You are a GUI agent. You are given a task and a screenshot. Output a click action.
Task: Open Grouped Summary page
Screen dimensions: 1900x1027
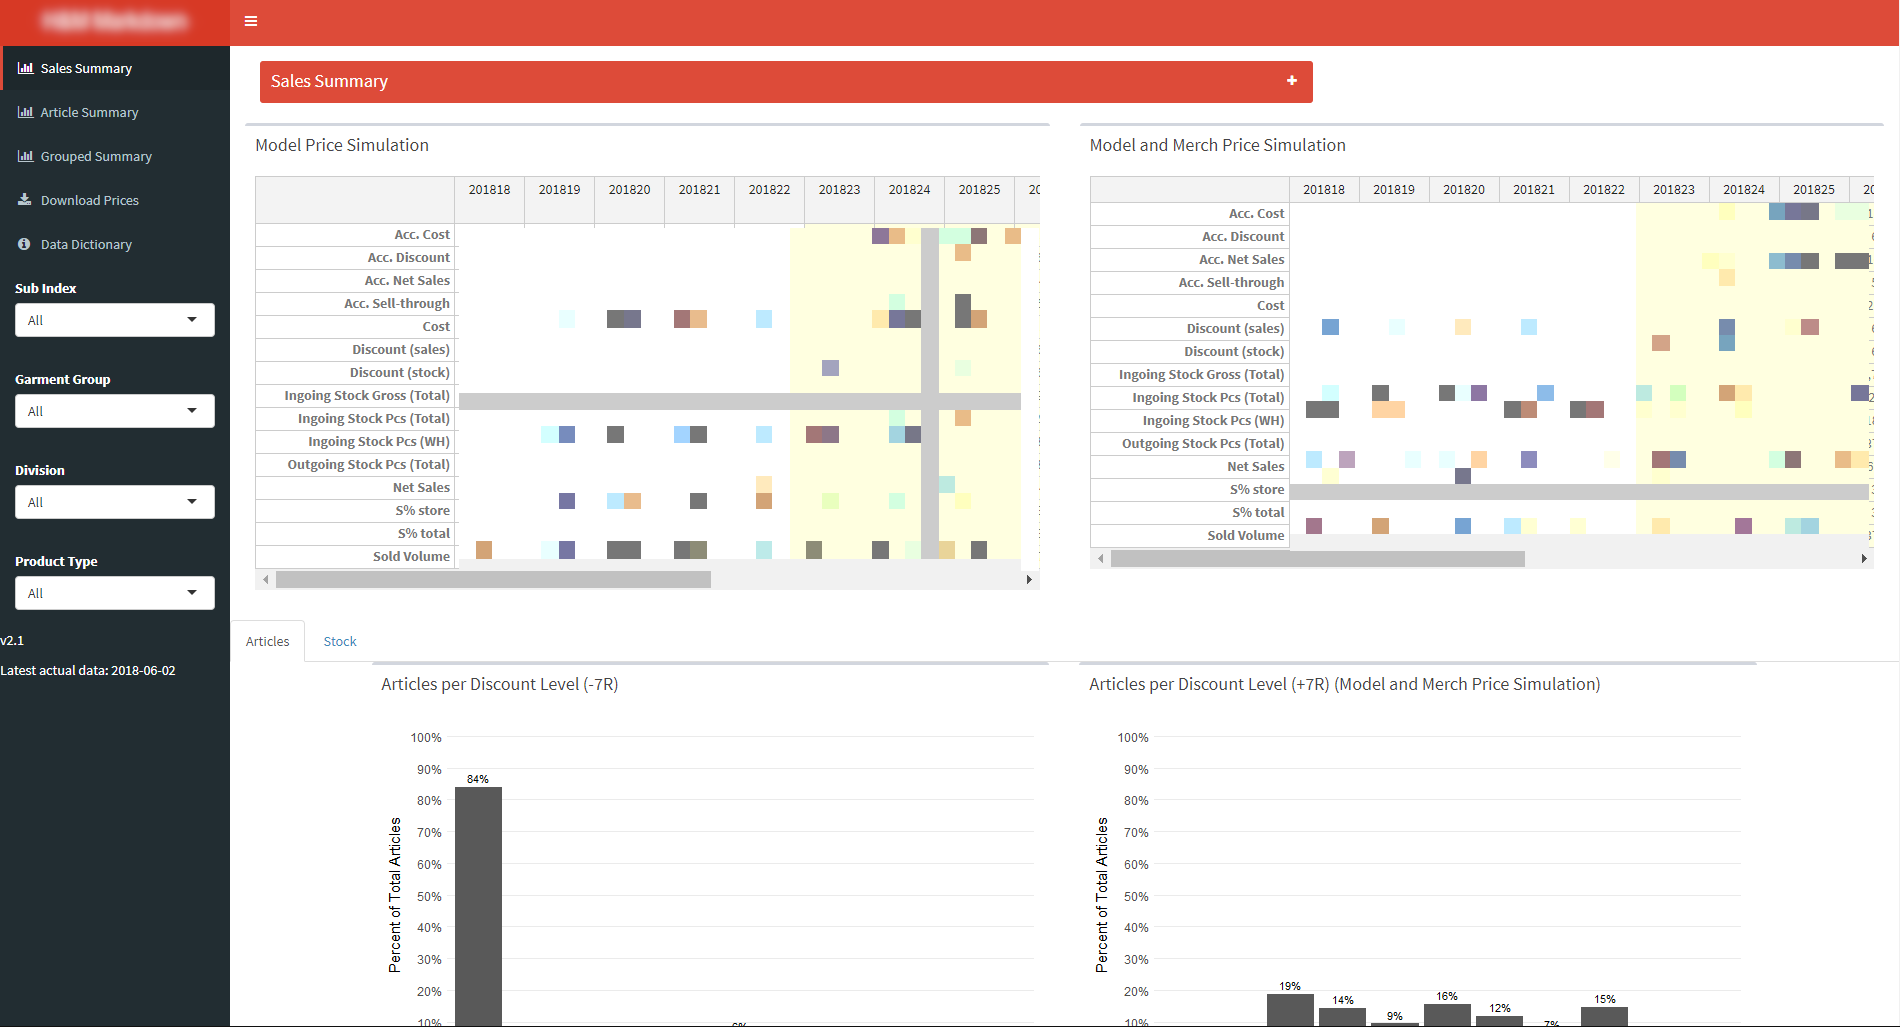pyautogui.click(x=115, y=156)
